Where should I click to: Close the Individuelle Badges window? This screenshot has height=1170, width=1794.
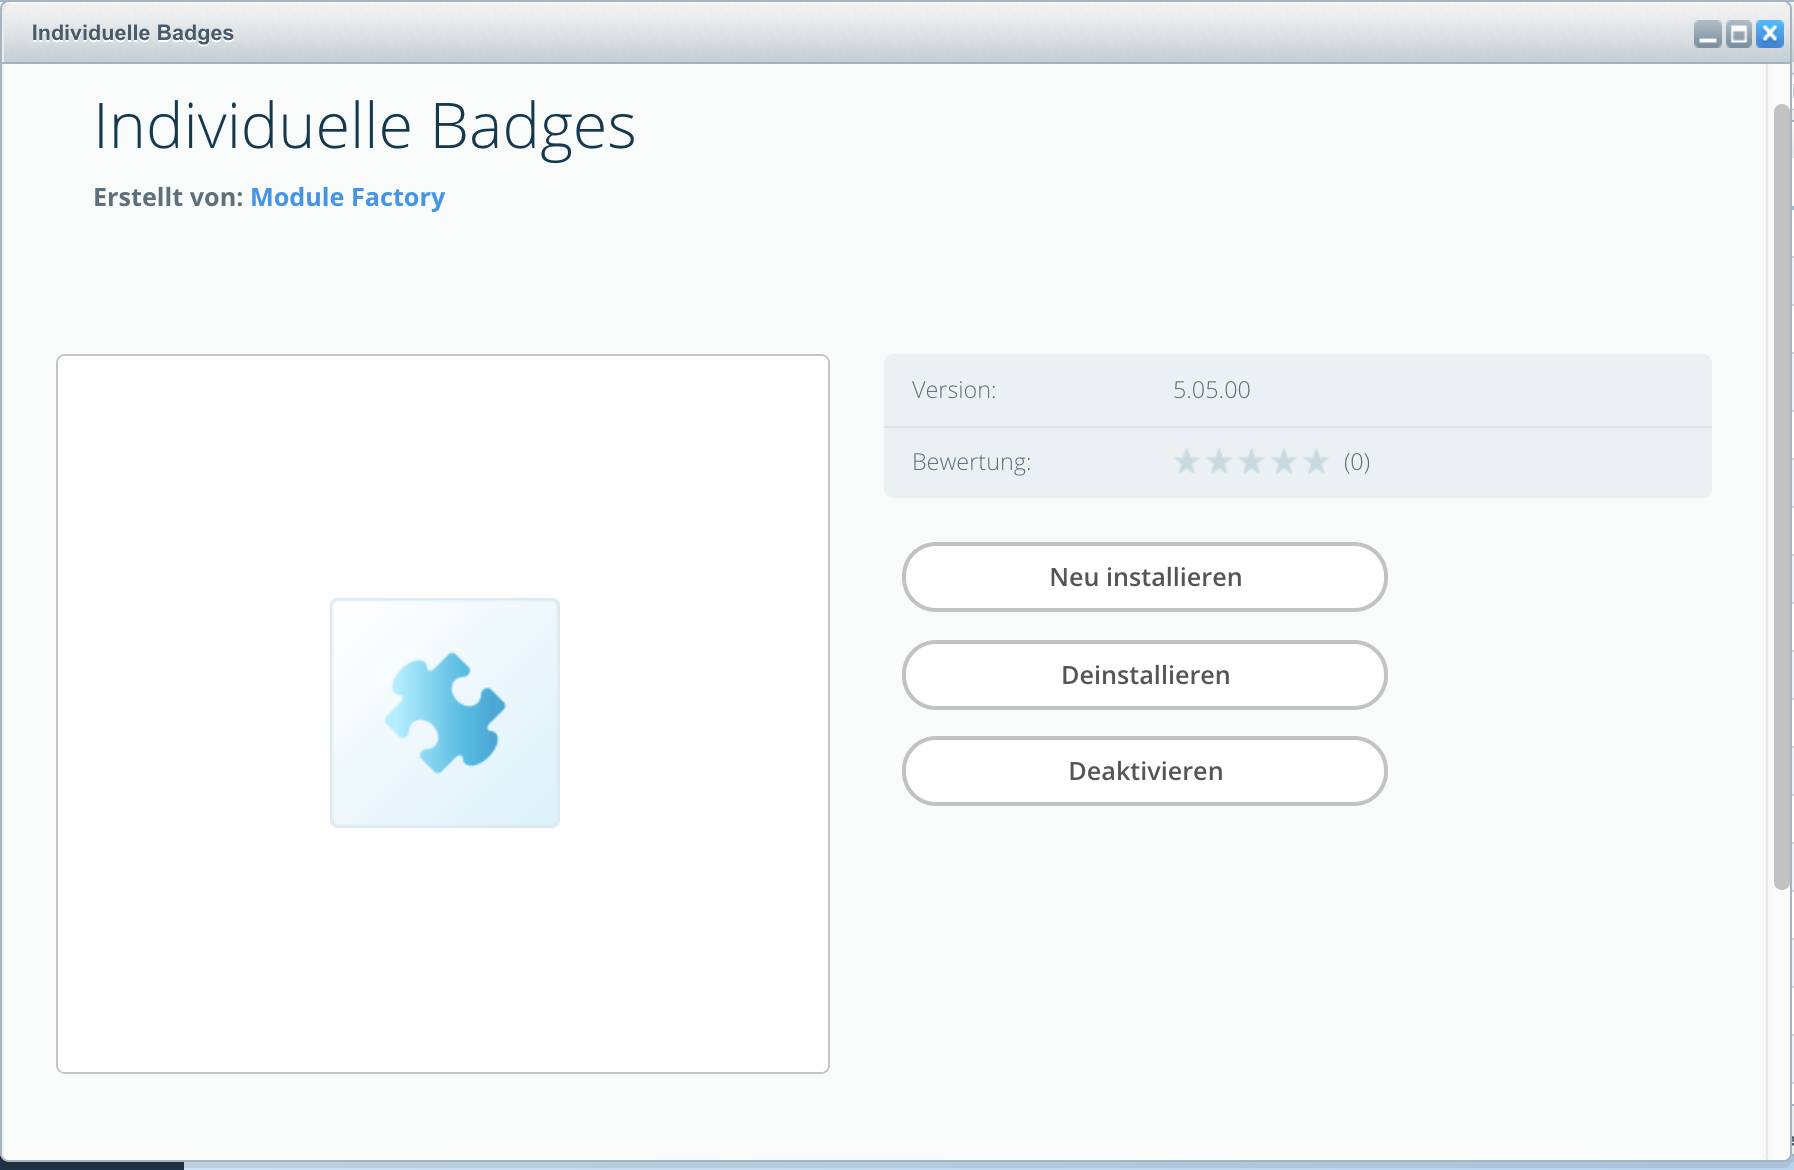pyautogui.click(x=1770, y=34)
